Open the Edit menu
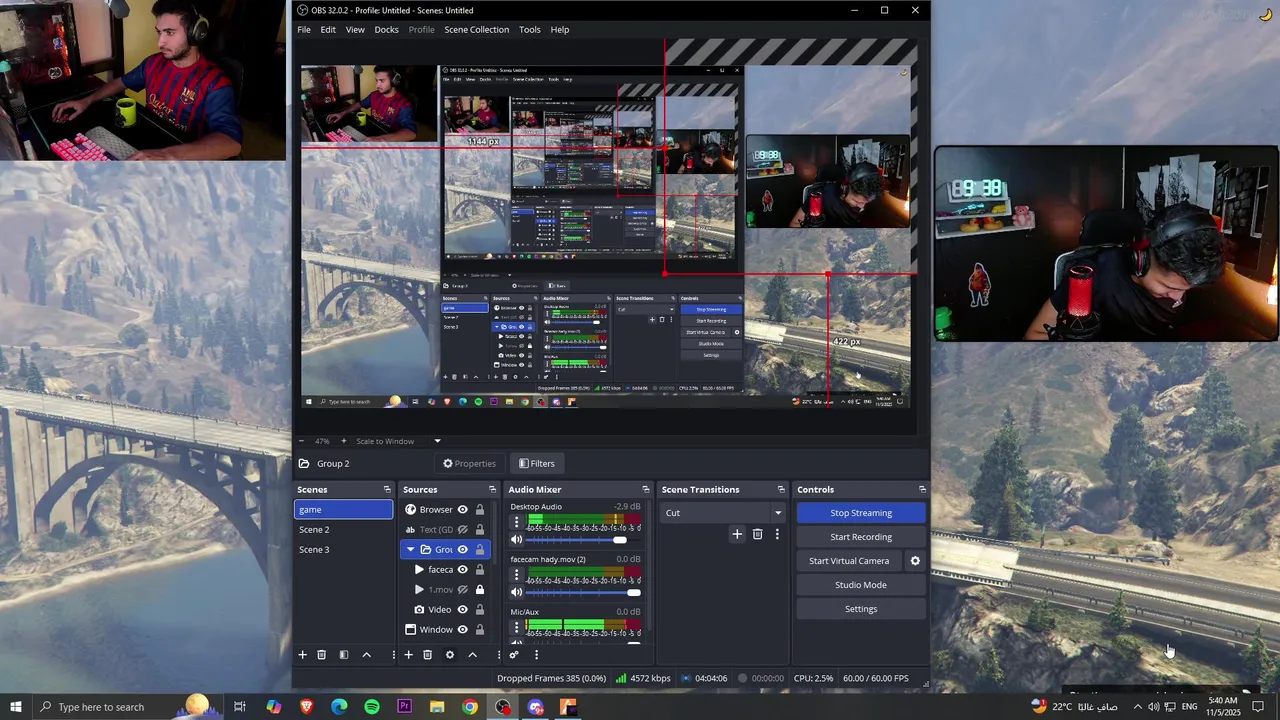The height and width of the screenshot is (720, 1280). 328,30
